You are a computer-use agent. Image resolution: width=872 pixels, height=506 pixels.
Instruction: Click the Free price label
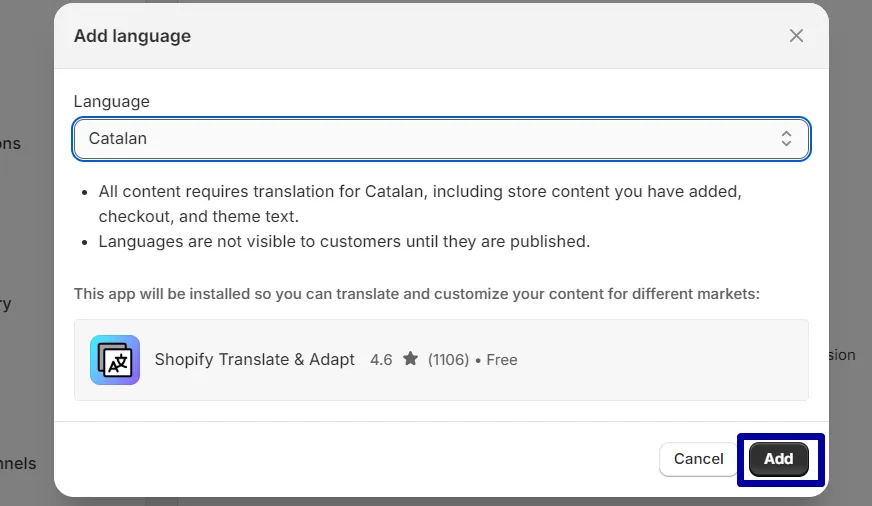pyautogui.click(x=502, y=360)
